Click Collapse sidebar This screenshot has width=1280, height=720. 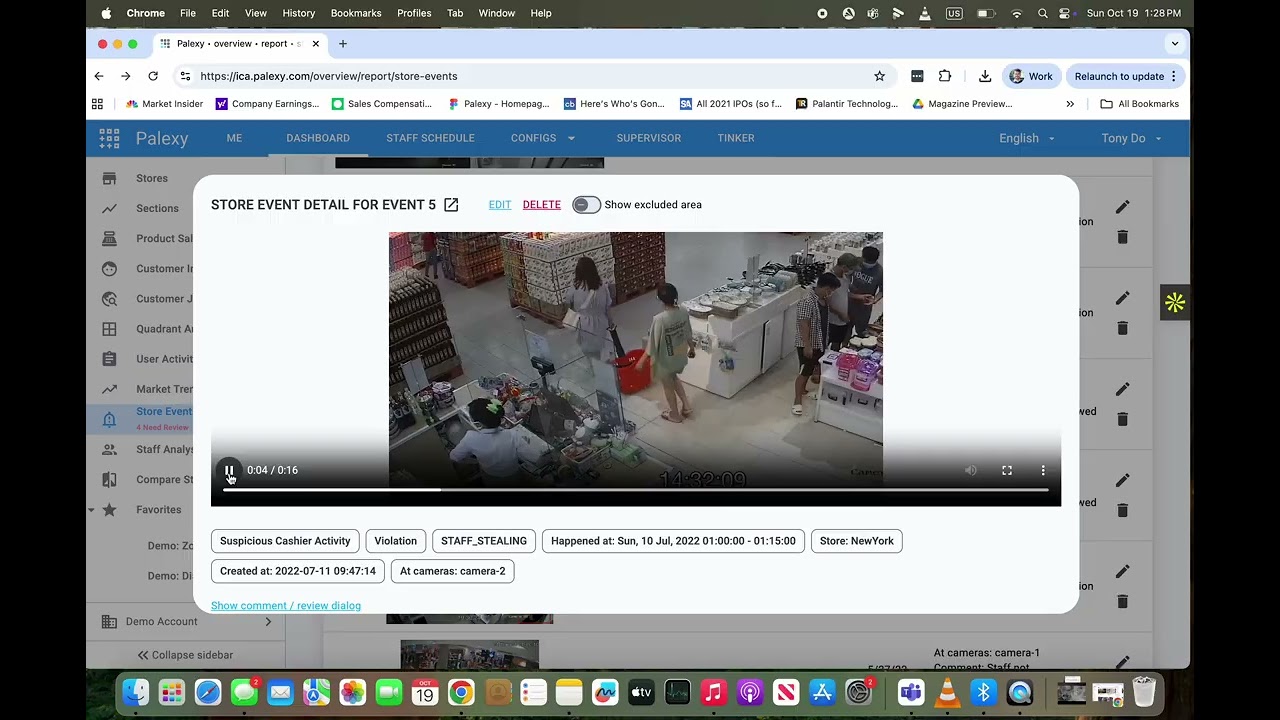[x=185, y=655]
